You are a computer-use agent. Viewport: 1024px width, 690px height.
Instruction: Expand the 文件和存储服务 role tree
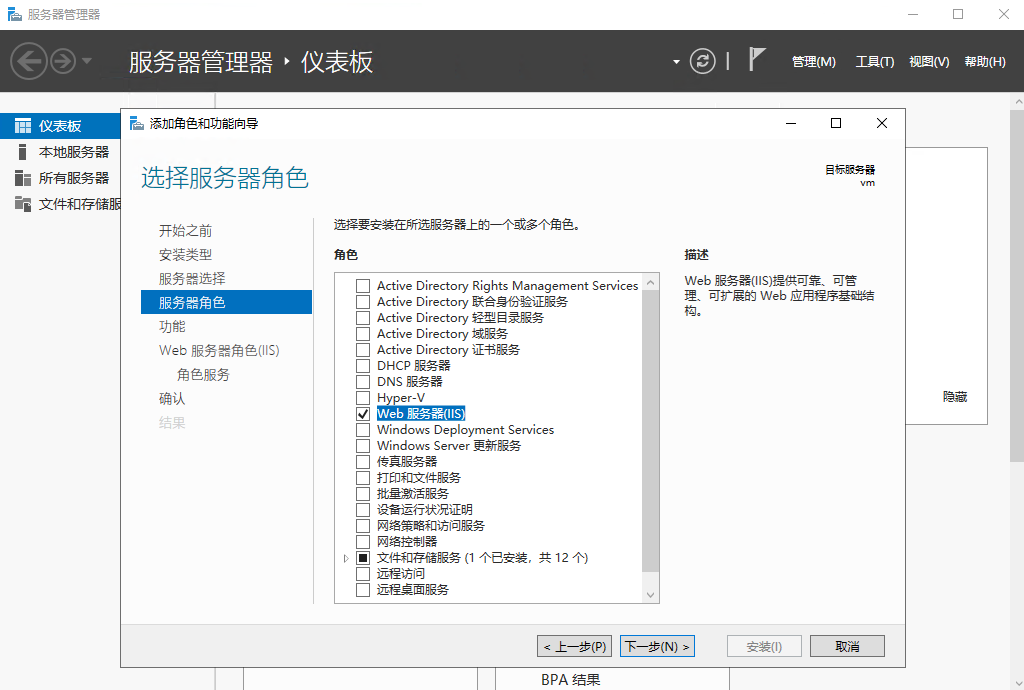[346, 558]
